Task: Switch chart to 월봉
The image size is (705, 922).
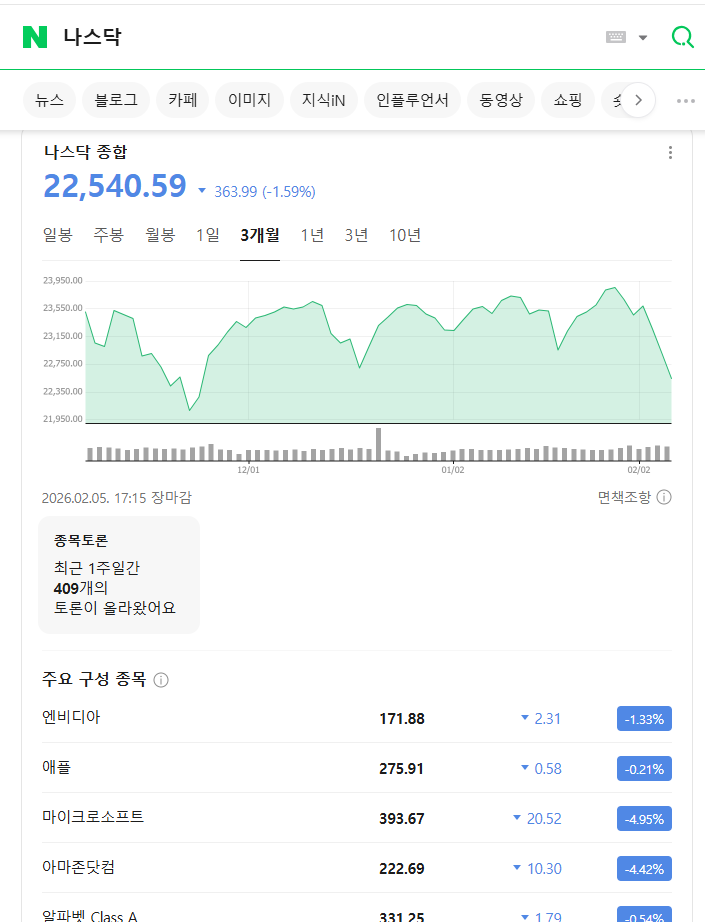Action: [x=161, y=235]
